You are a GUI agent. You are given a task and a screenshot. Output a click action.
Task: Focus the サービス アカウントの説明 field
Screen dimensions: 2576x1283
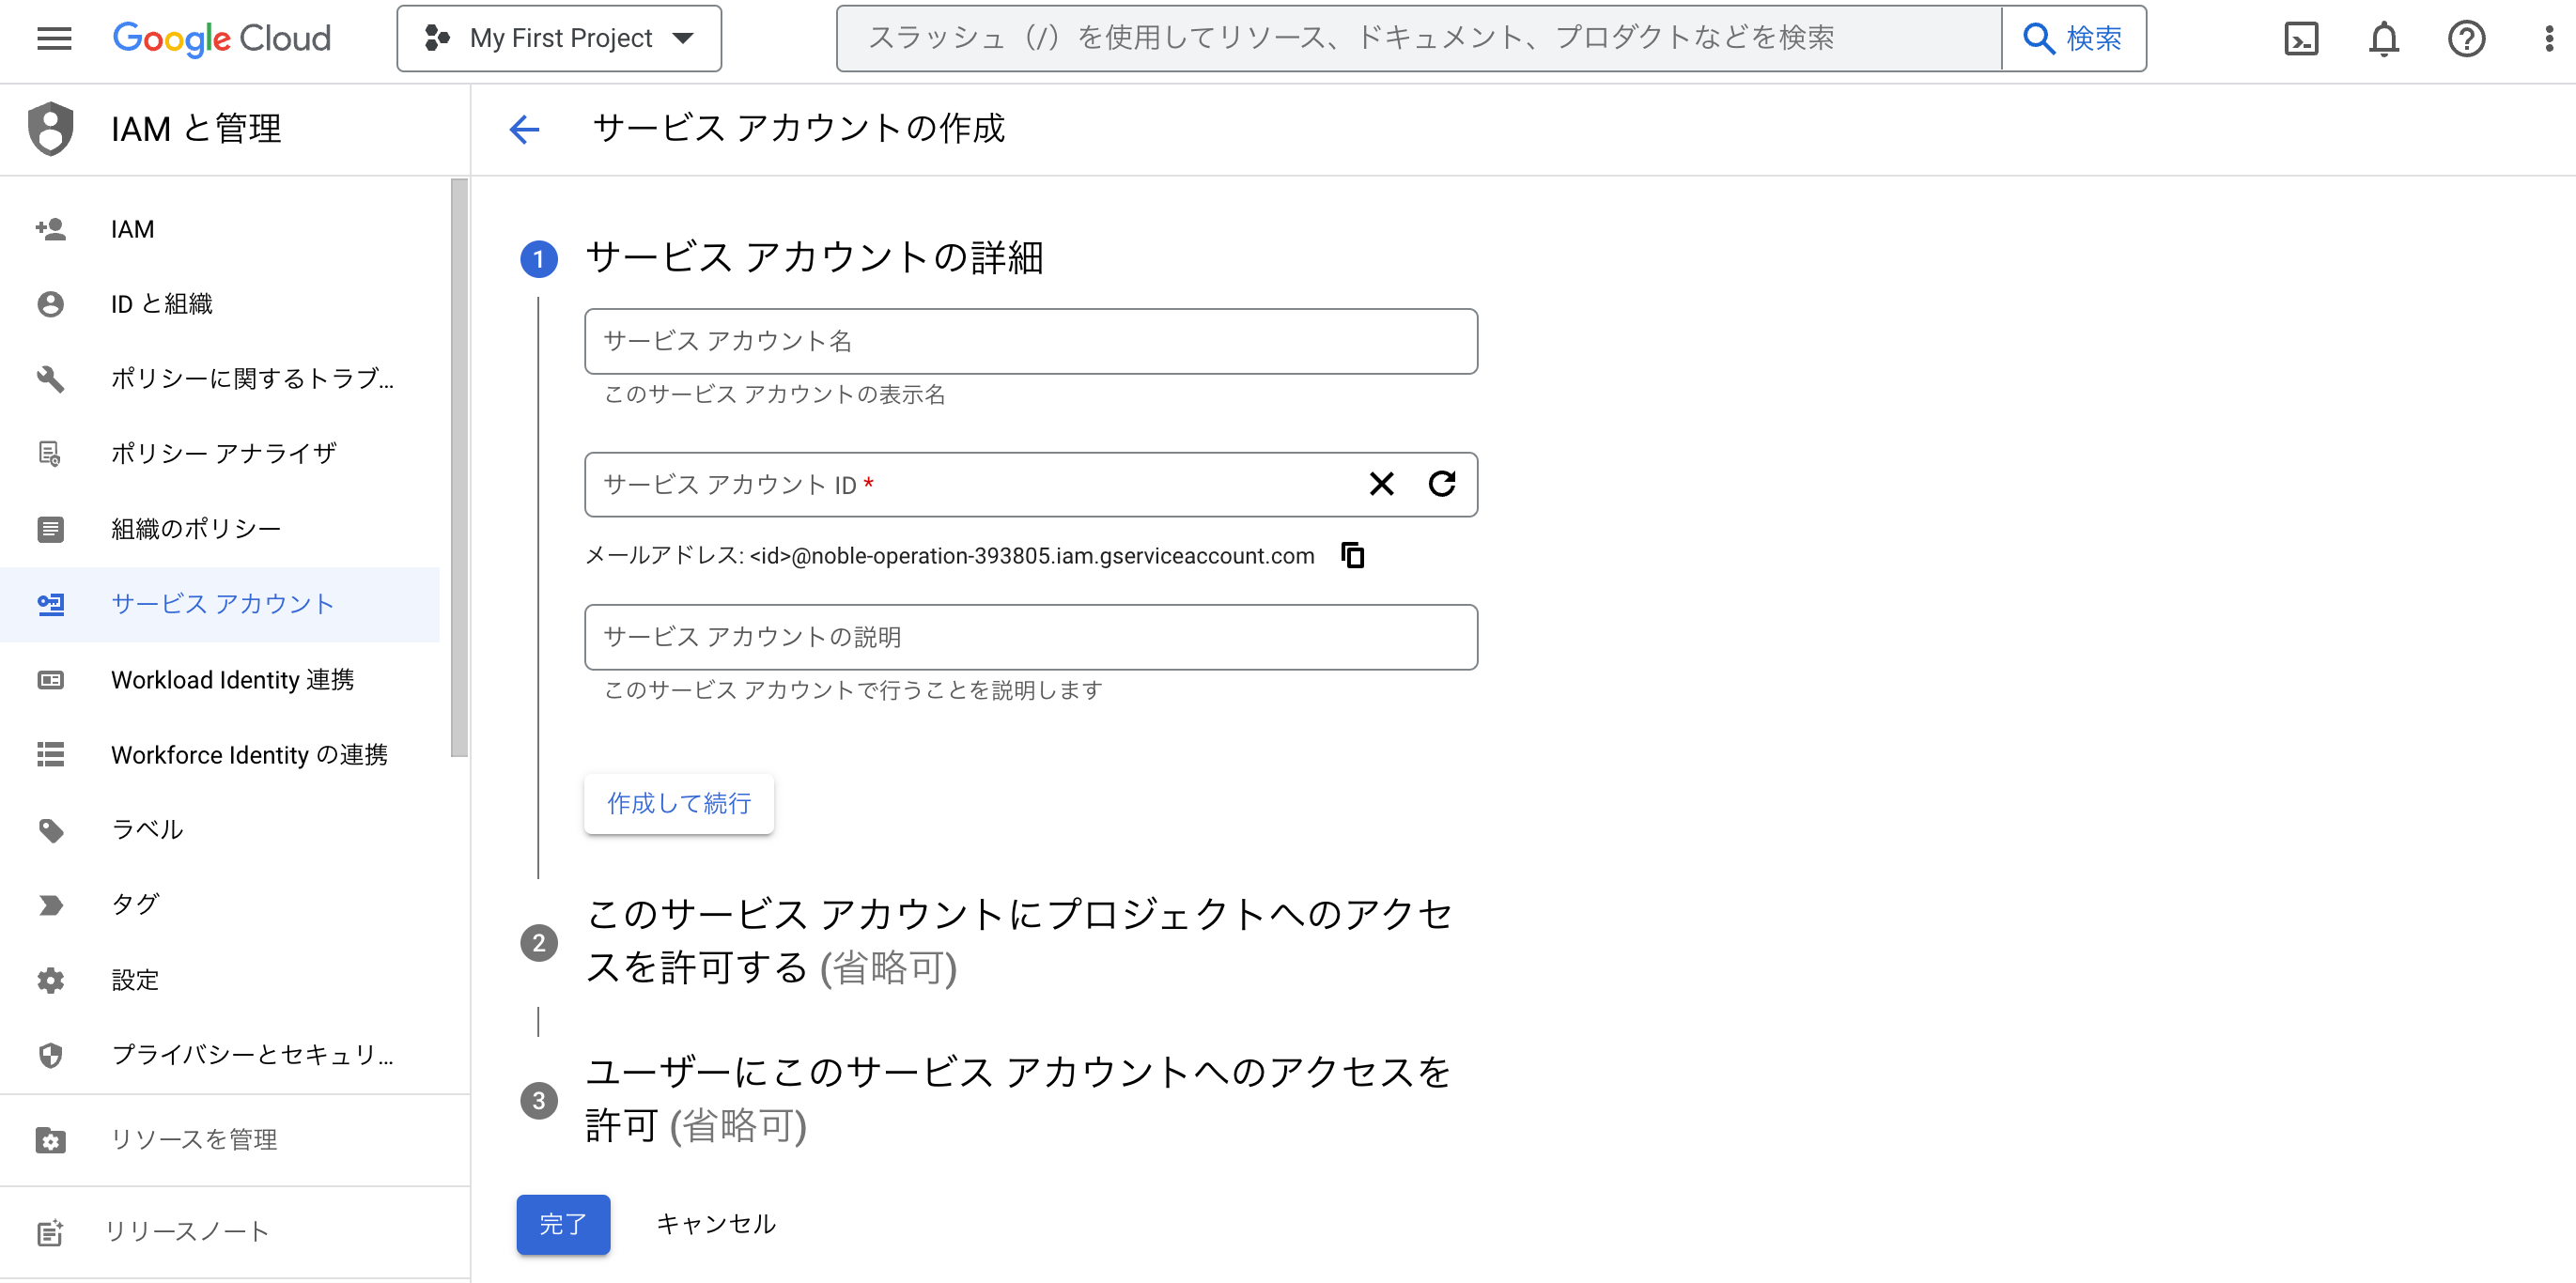(x=1031, y=637)
